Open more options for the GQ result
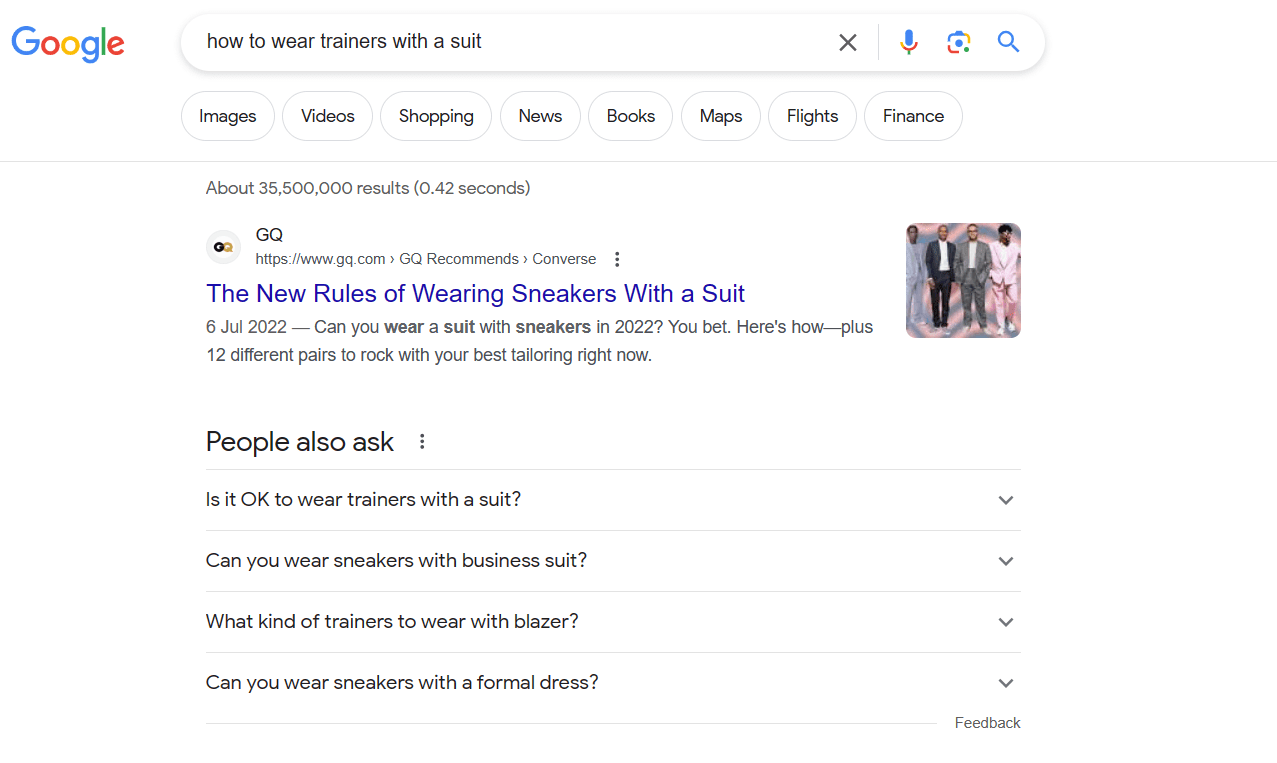1277x763 pixels. tap(617, 260)
